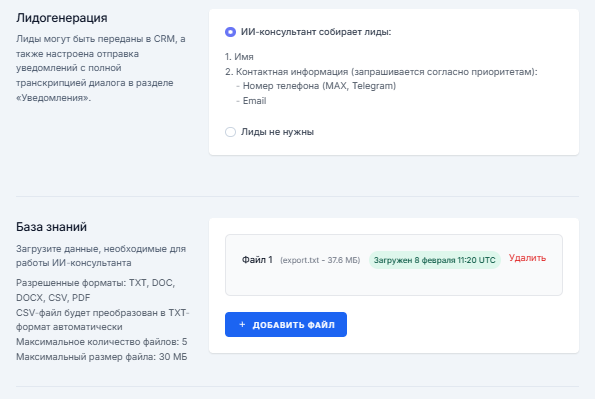Click 'Максимальный размер файла: 30 МБ' text
Screen dimensions: 595x399
tap(101, 357)
